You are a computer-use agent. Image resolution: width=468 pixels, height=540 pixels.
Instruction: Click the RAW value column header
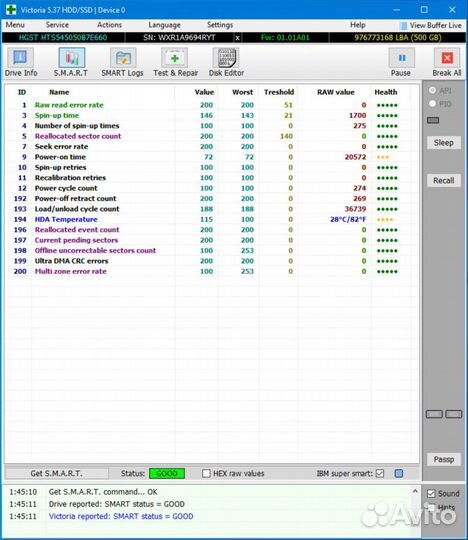336,92
